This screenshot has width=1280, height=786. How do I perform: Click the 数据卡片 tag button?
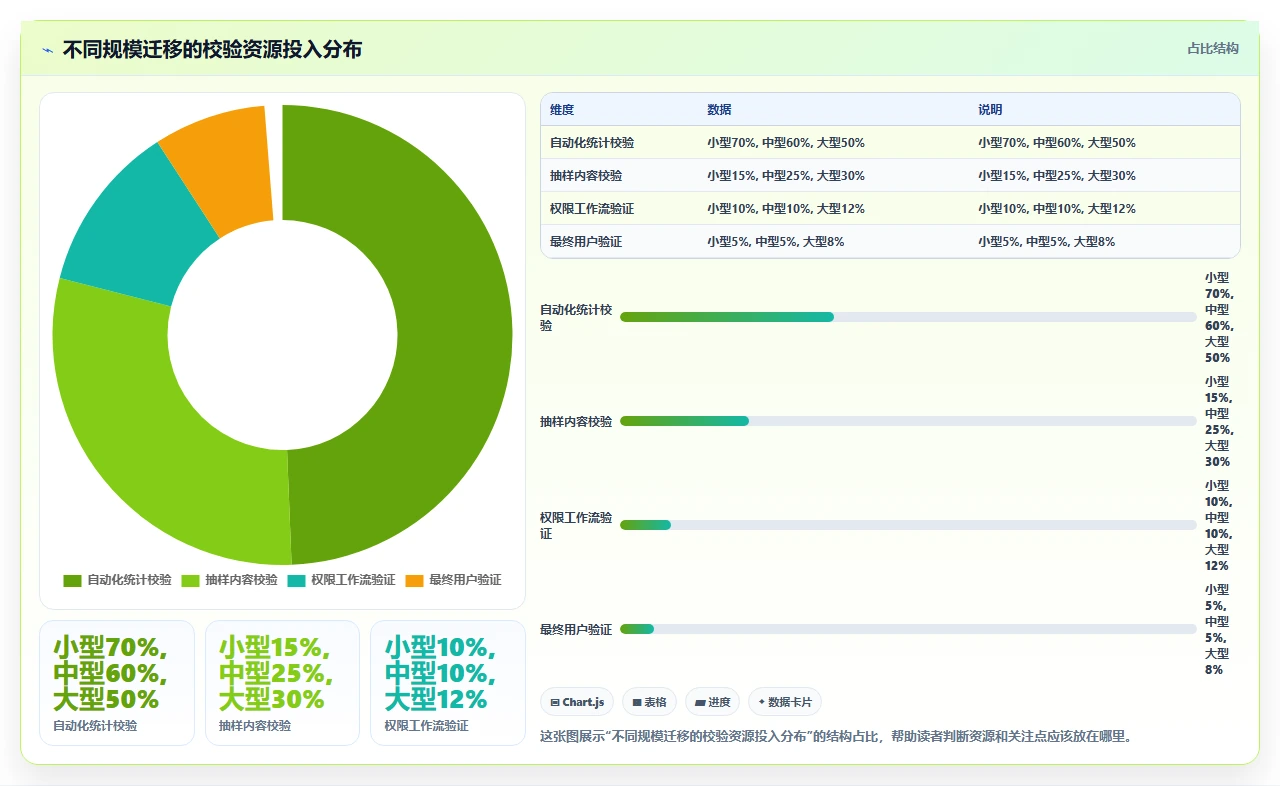pyautogui.click(x=784, y=702)
